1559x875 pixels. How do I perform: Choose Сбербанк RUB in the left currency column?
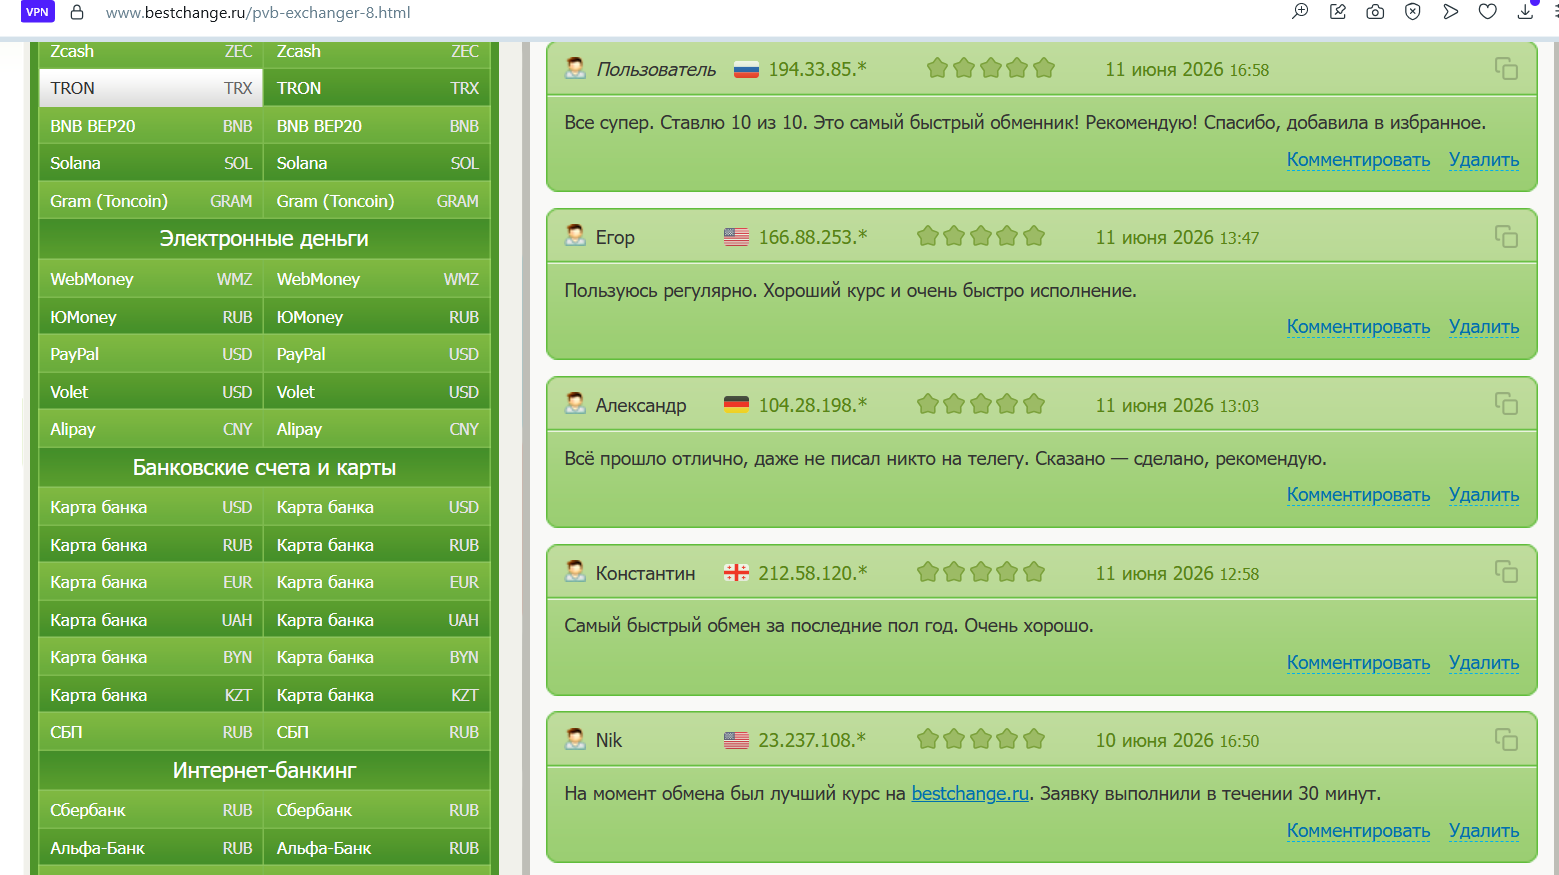(x=151, y=810)
